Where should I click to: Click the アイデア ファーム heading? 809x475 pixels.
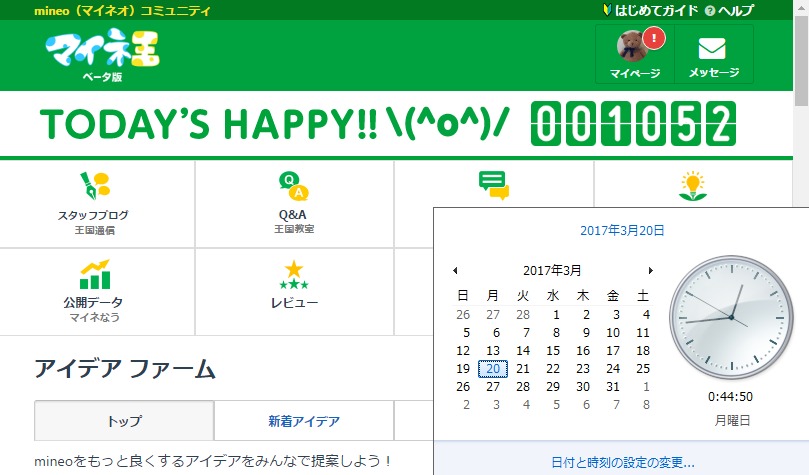tap(125, 369)
